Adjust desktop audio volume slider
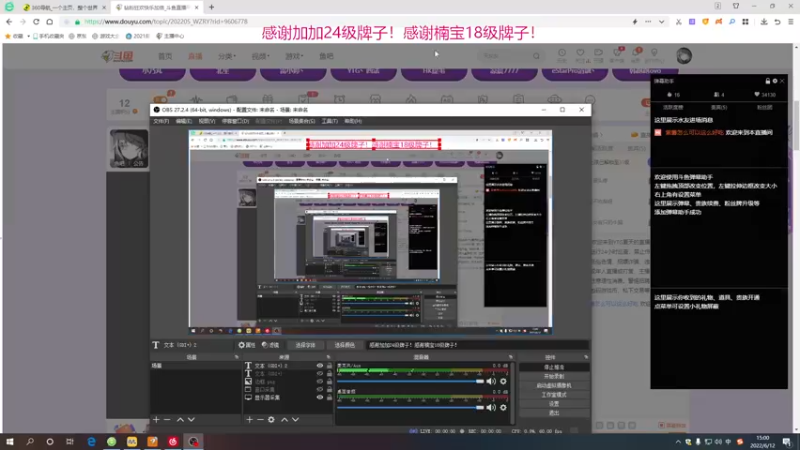The image size is (800, 450). tap(410, 407)
